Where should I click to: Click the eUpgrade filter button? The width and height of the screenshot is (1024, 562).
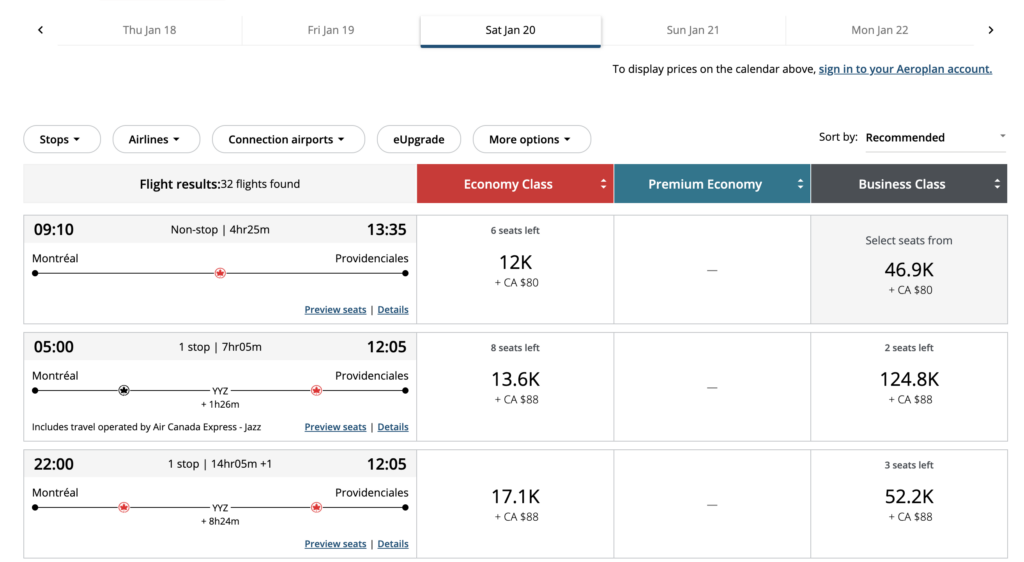pos(418,139)
